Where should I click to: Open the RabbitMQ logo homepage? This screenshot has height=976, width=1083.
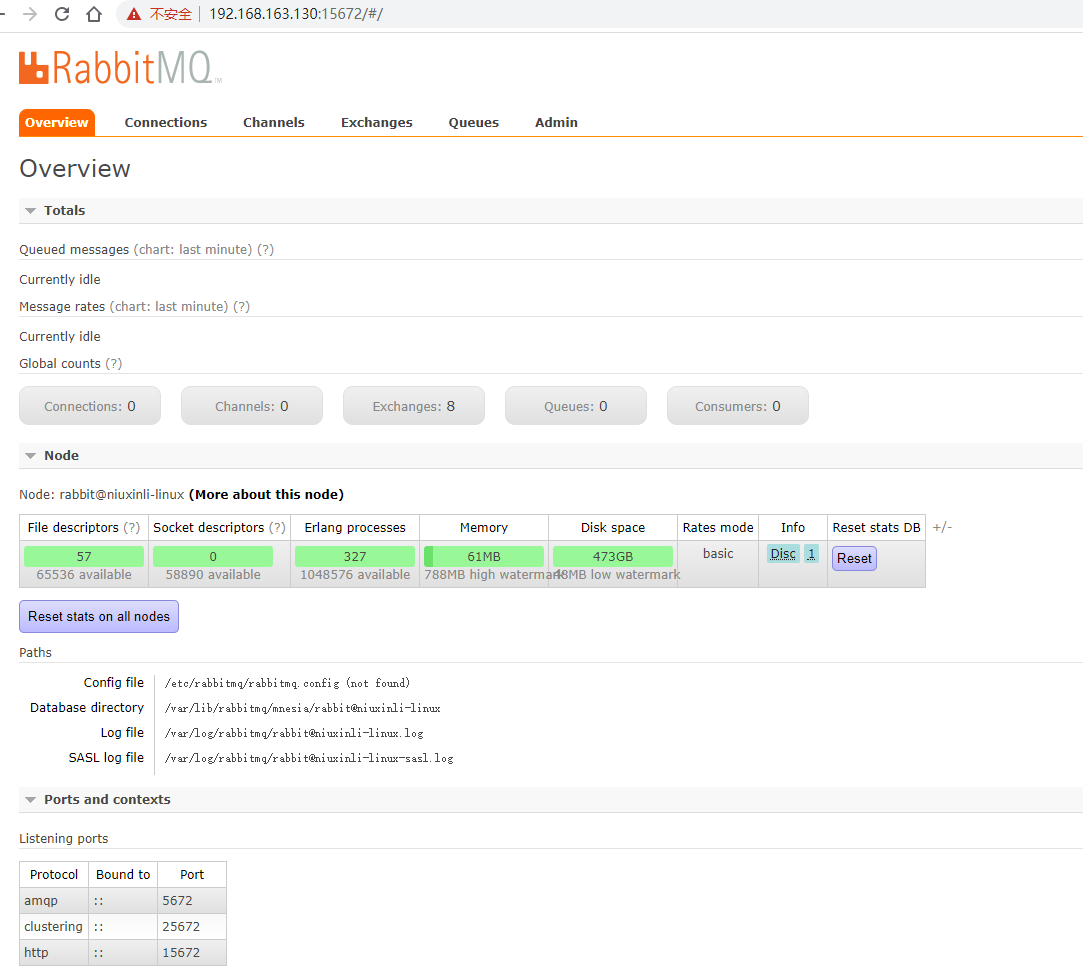coord(120,68)
